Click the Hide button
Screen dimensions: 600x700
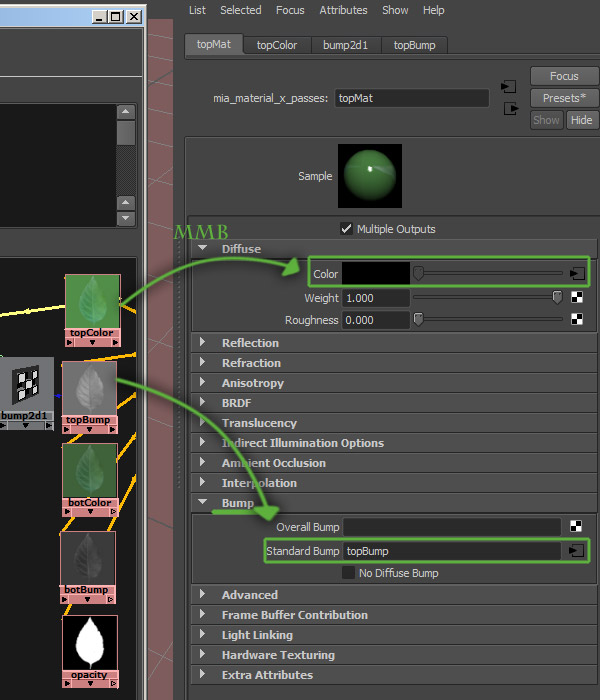[582, 120]
